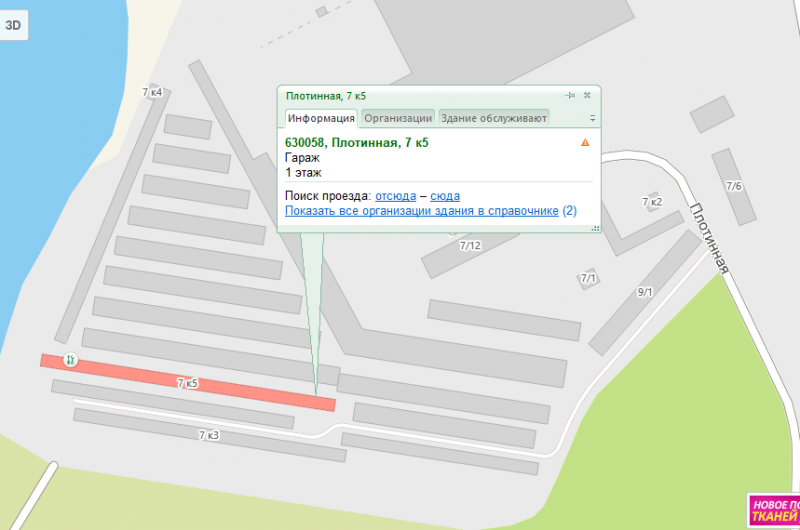Click the отсюда route link
Viewport: 800px width, 530px height.
pyautogui.click(x=395, y=195)
